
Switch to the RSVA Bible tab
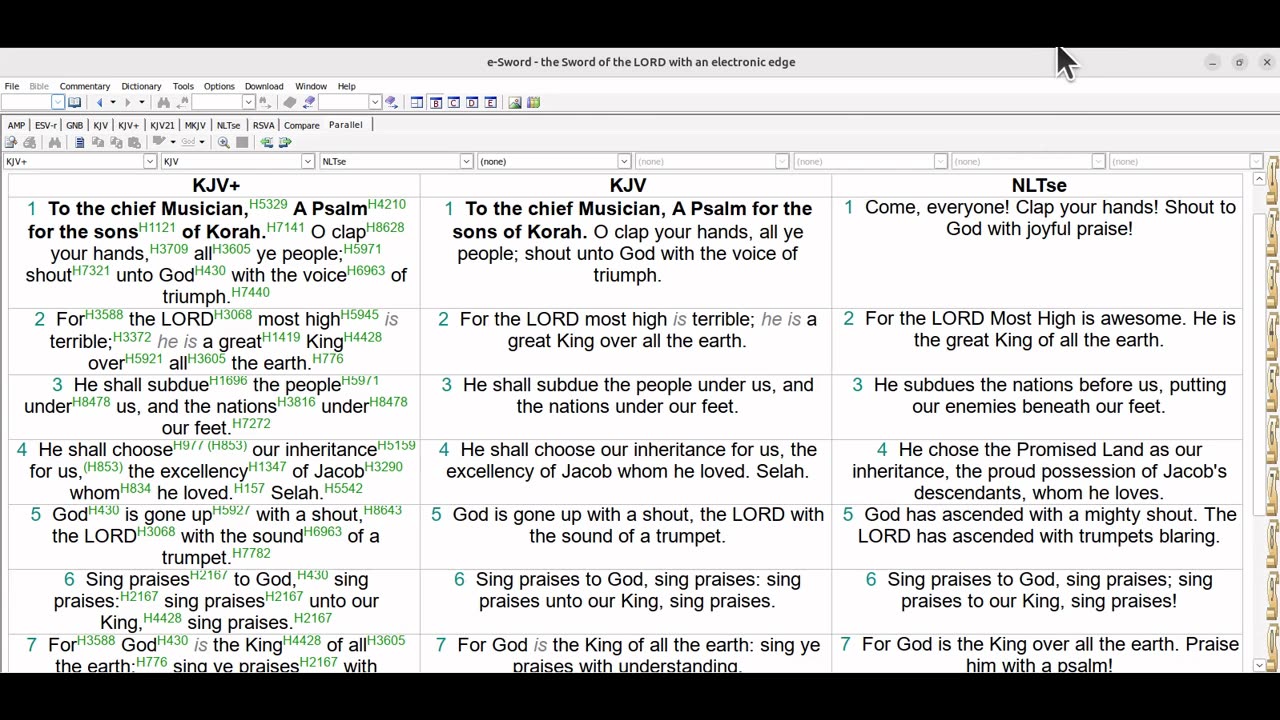click(263, 125)
